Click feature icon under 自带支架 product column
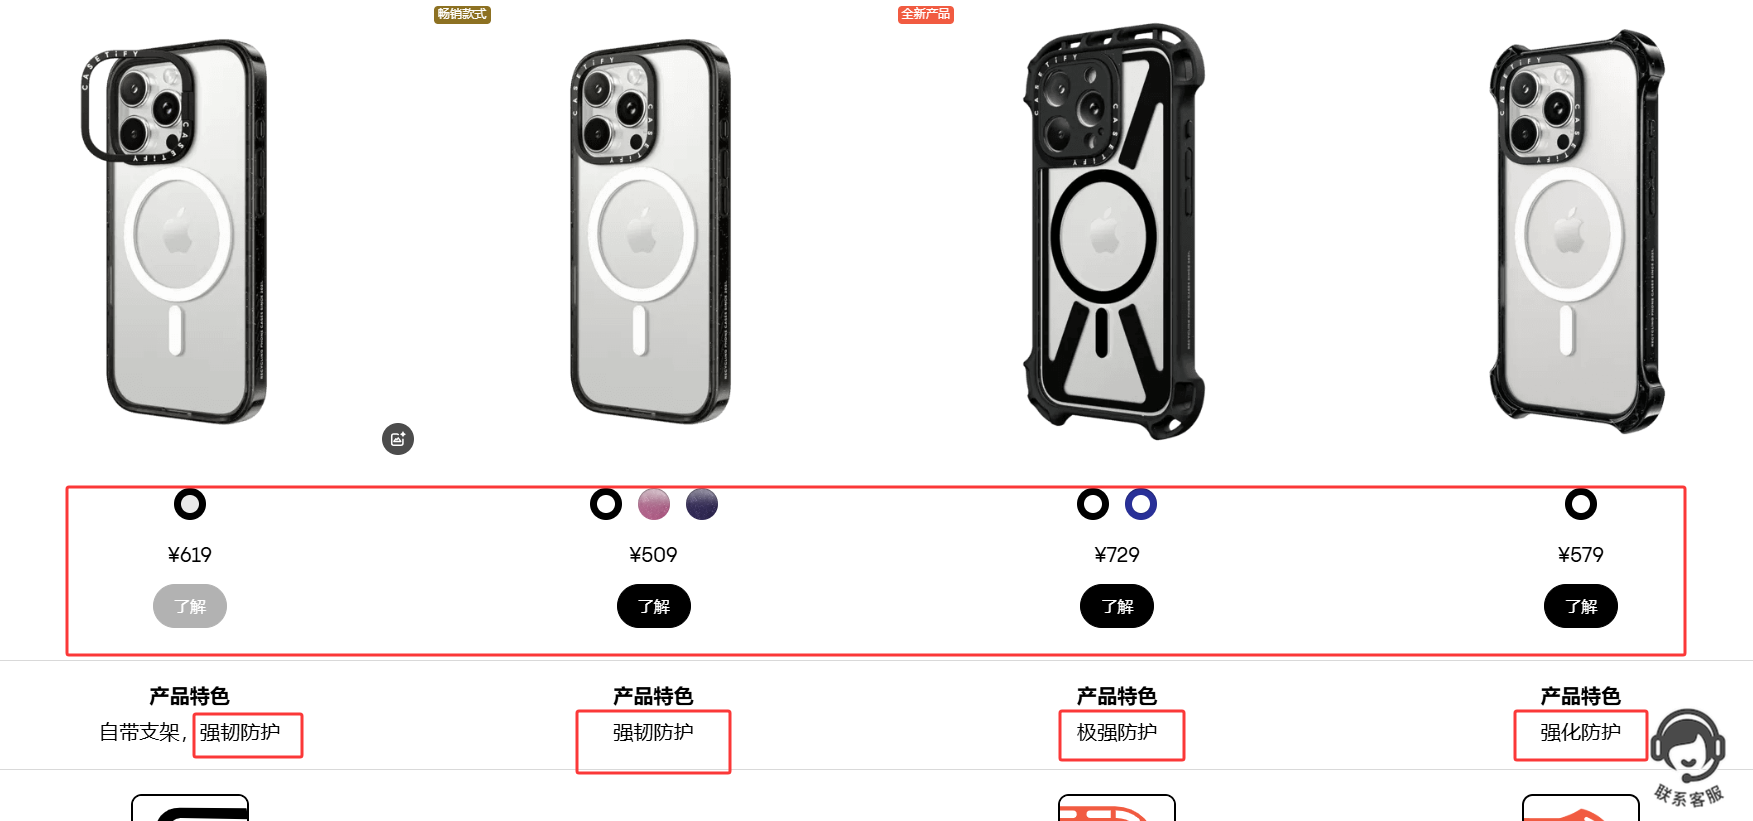Image resolution: width=1753 pixels, height=821 pixels. [x=190, y=808]
